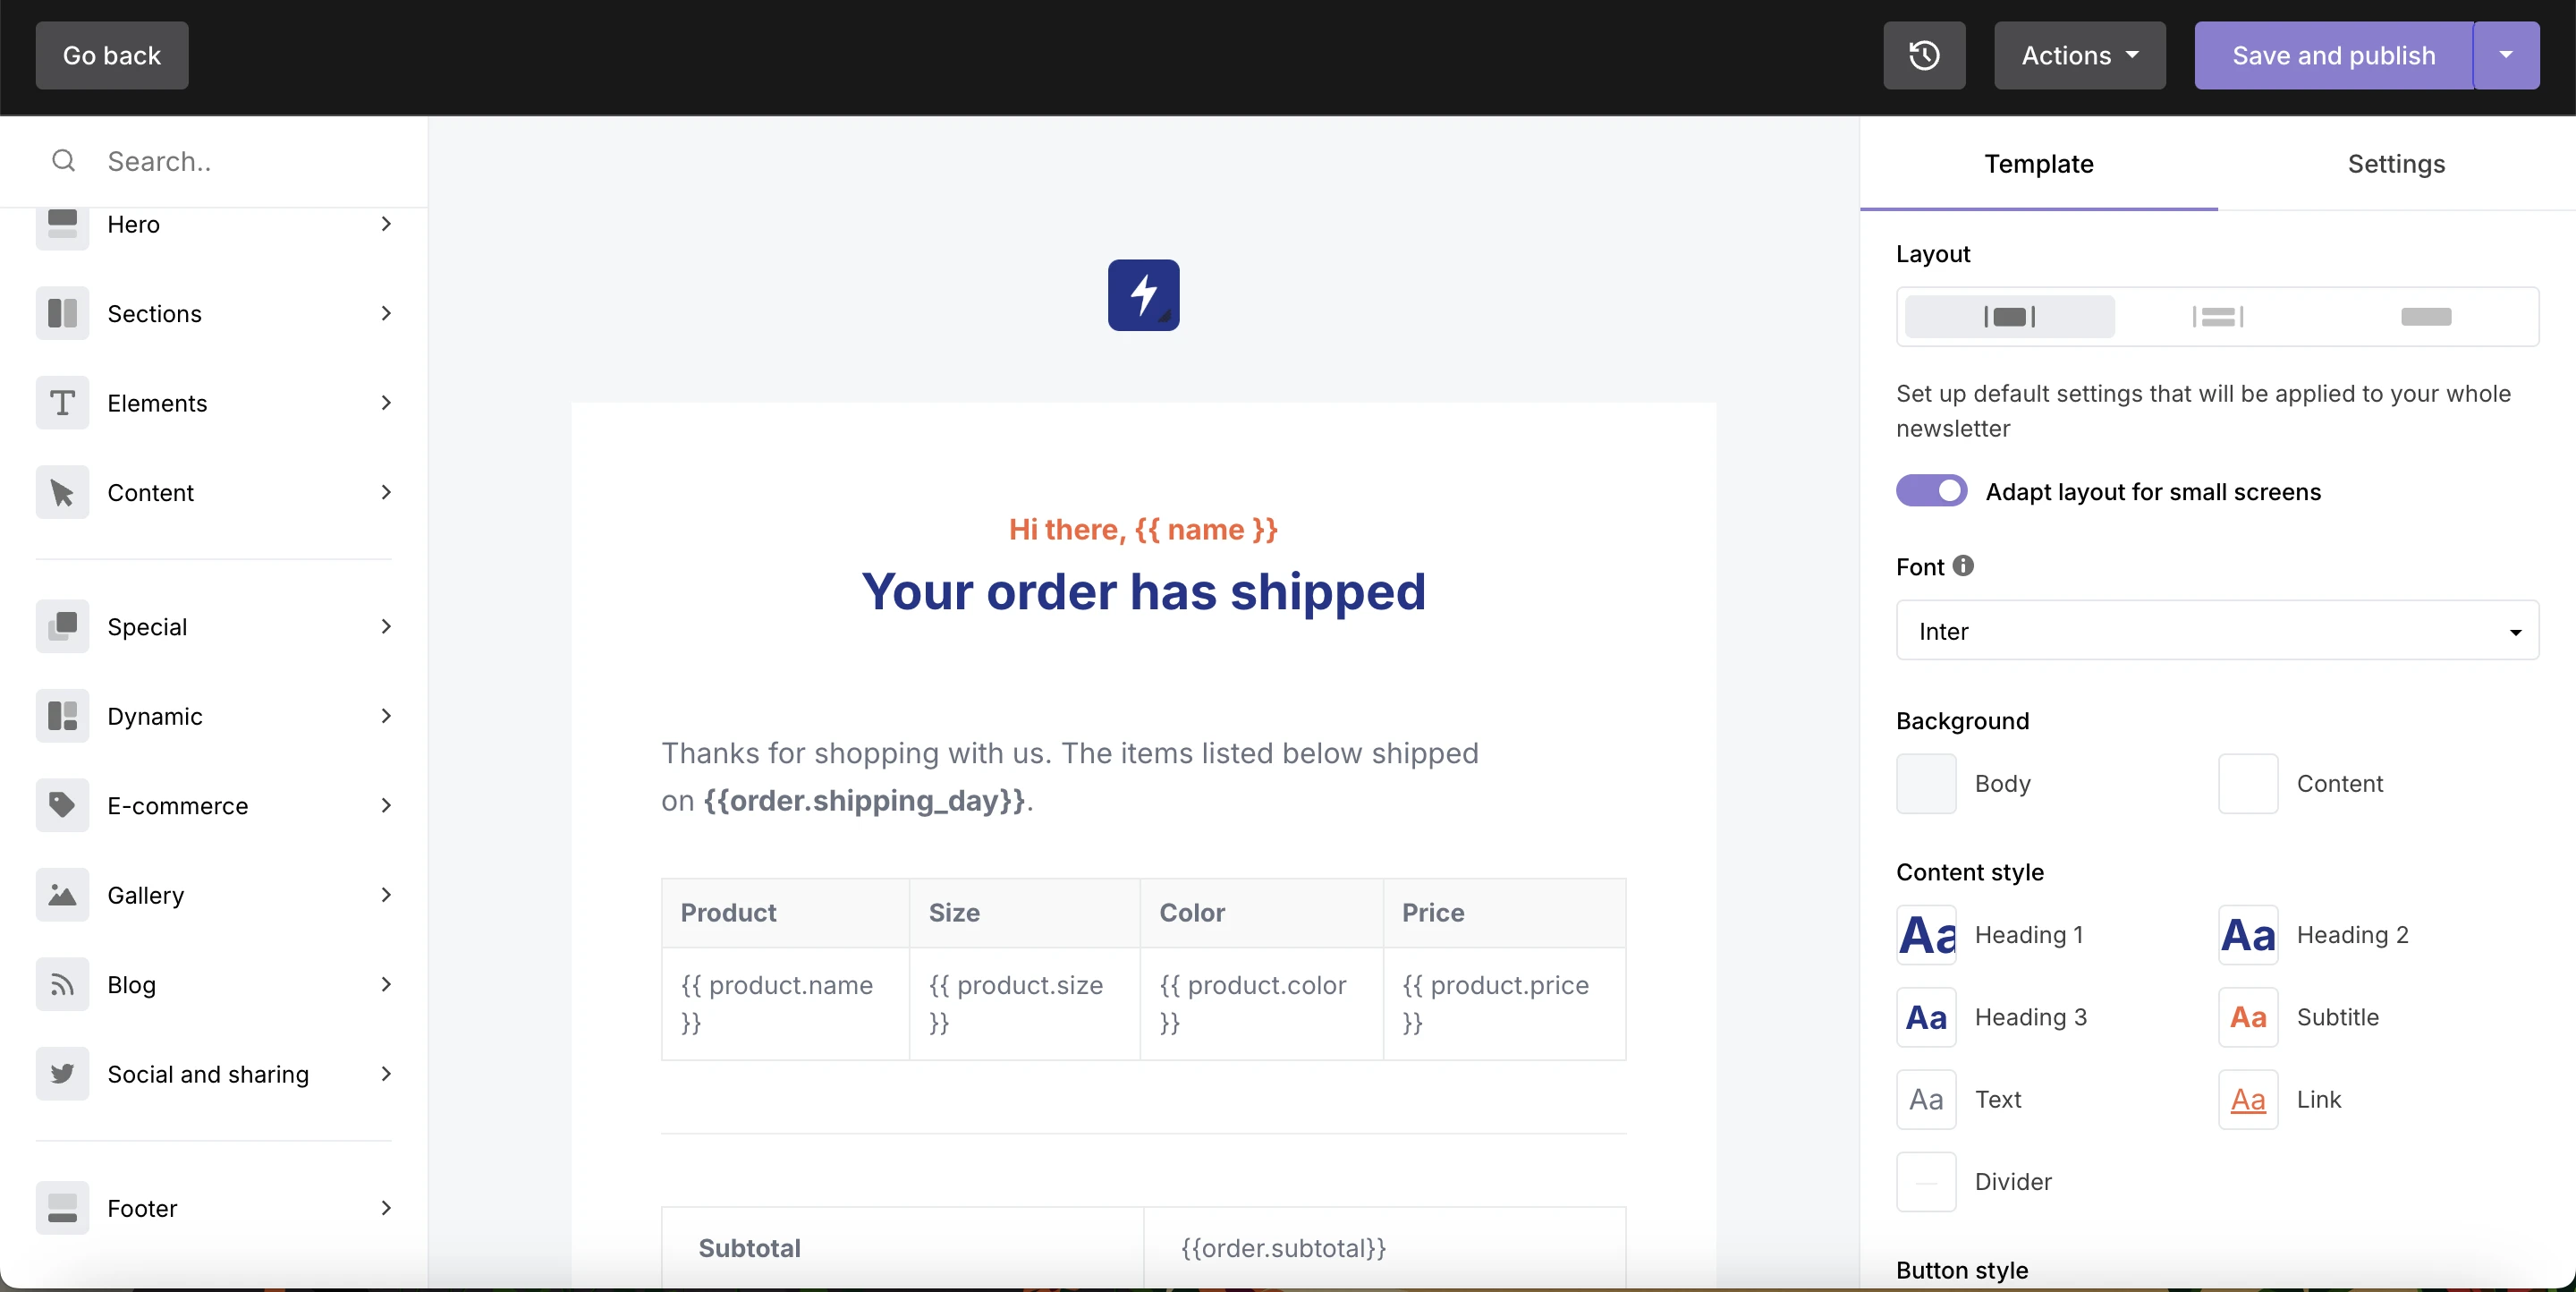
Task: Click the version history clock icon
Action: (x=1923, y=56)
